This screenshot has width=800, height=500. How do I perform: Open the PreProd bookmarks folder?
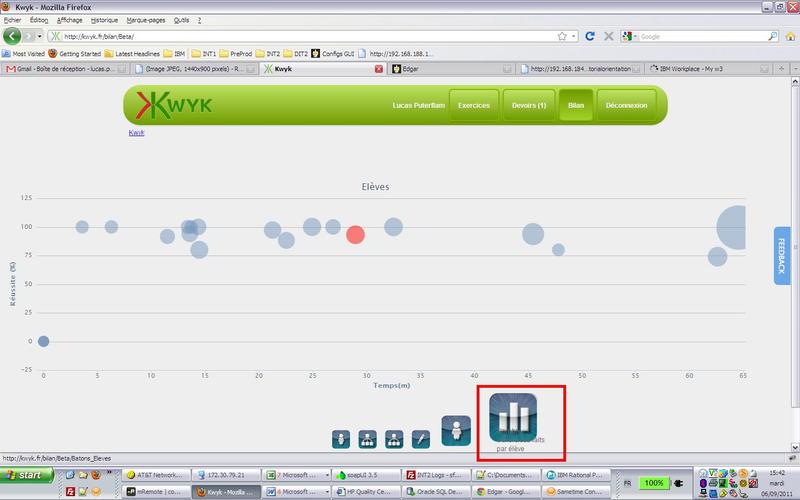pyautogui.click(x=236, y=54)
